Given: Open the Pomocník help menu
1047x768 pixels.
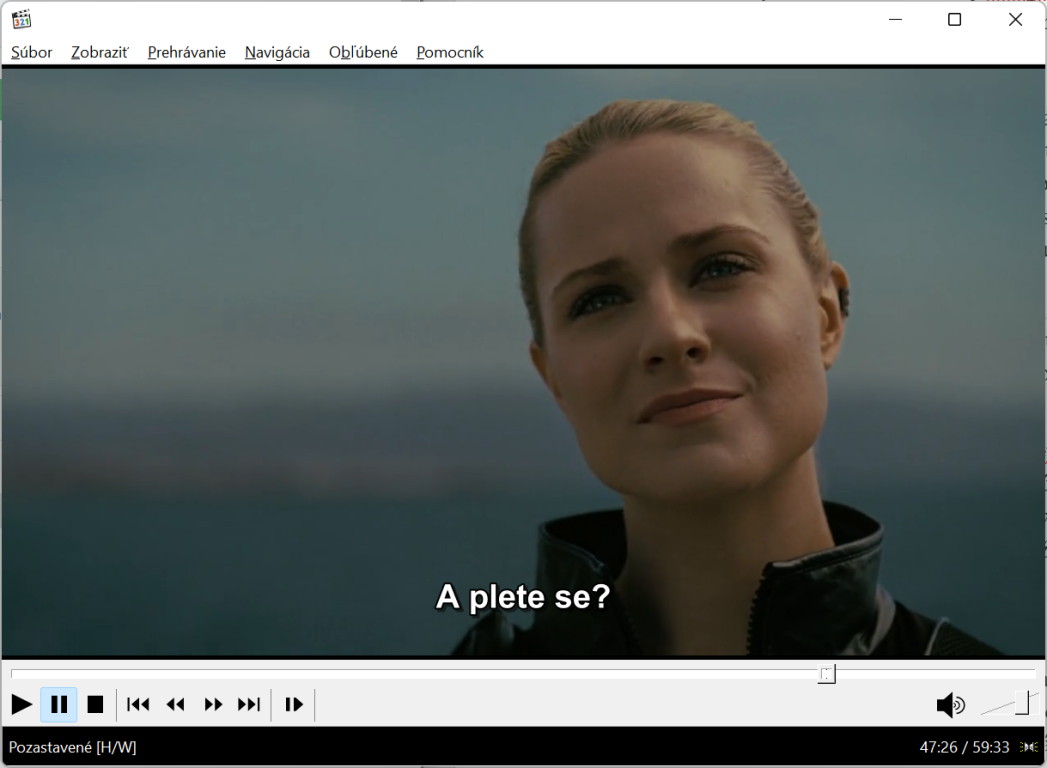Looking at the screenshot, I should tap(450, 52).
